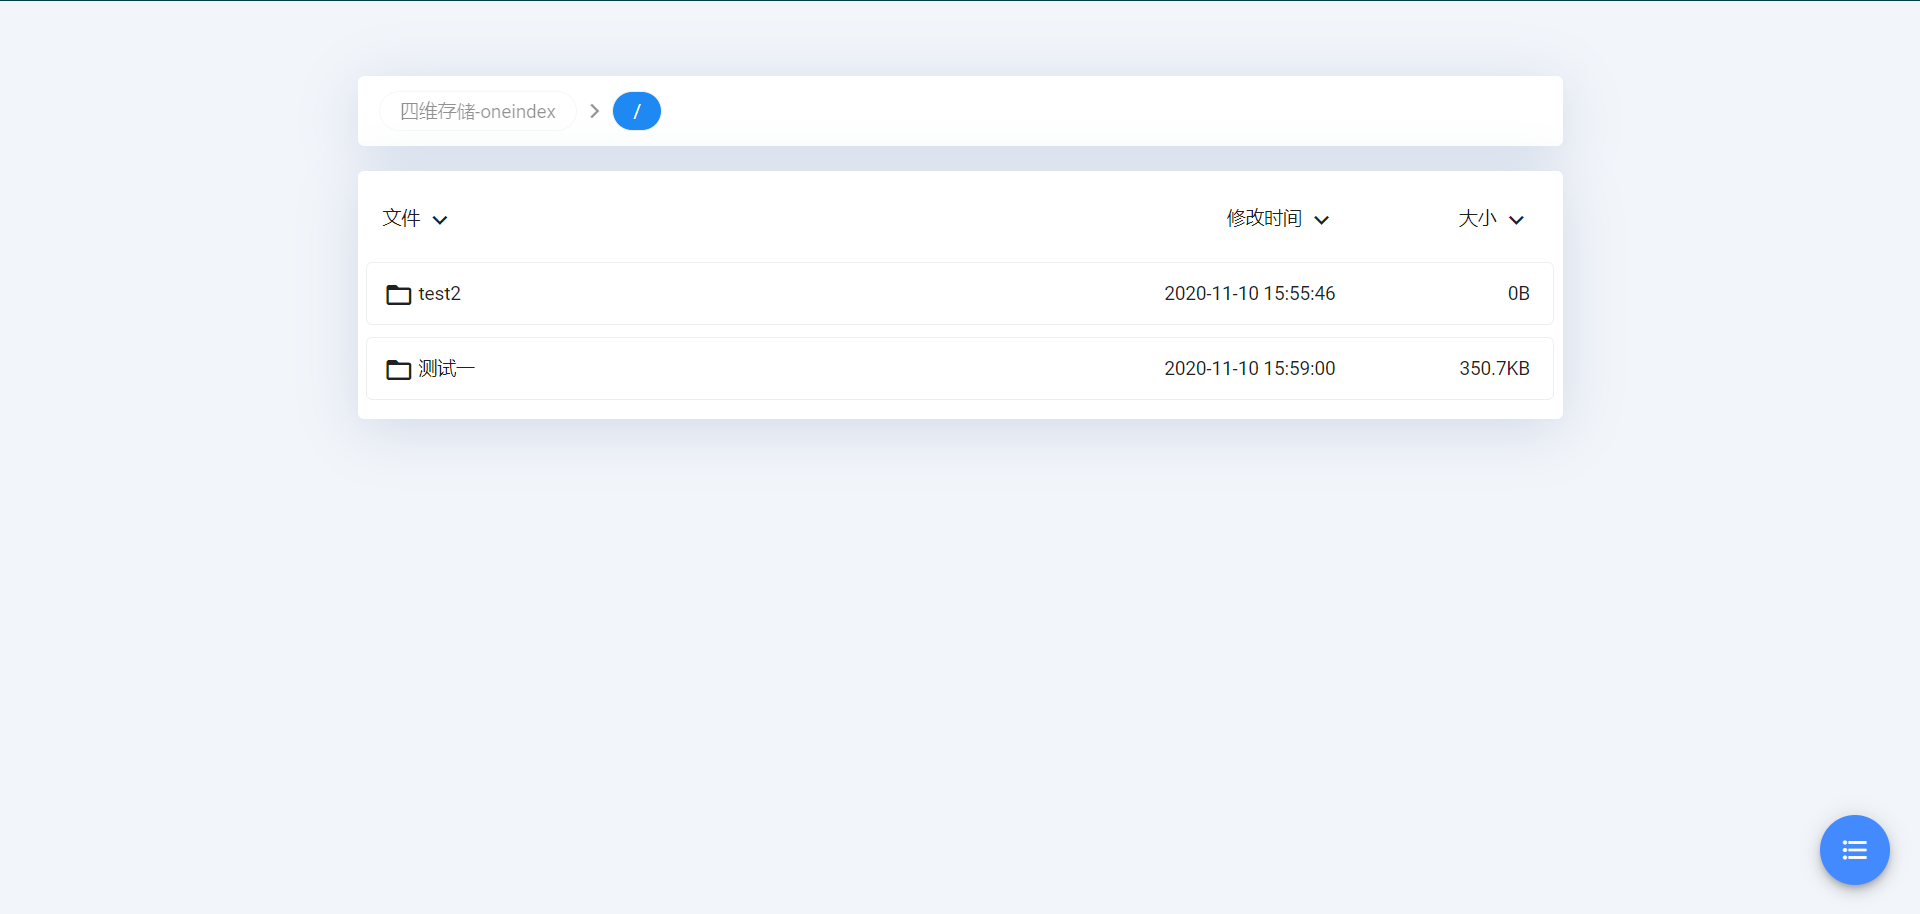Click the date 2020-11-10 15:55:46
This screenshot has width=1920, height=914.
tap(1249, 293)
